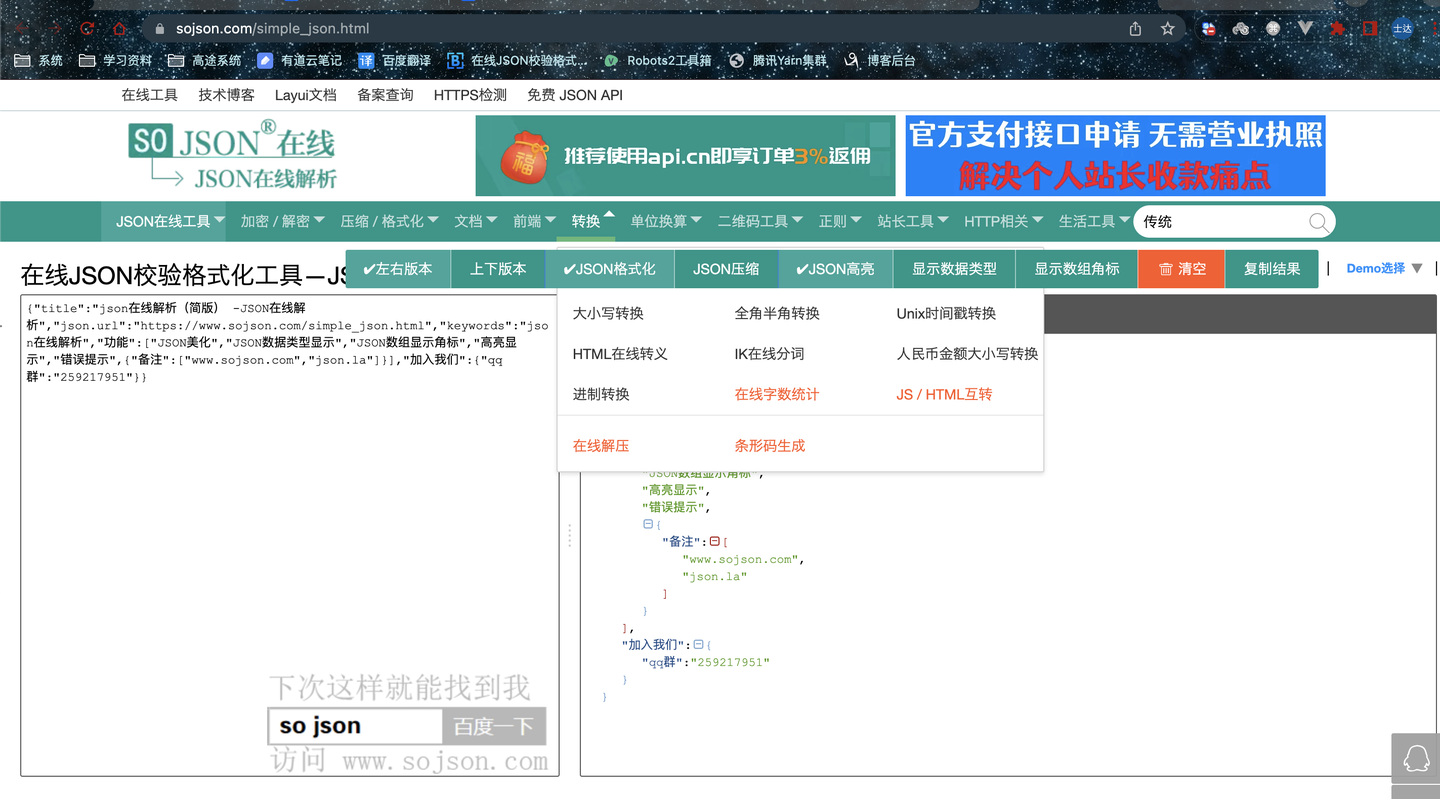The height and width of the screenshot is (799, 1440).
Task: Click inside the JSON input textarea
Action: tap(290, 535)
